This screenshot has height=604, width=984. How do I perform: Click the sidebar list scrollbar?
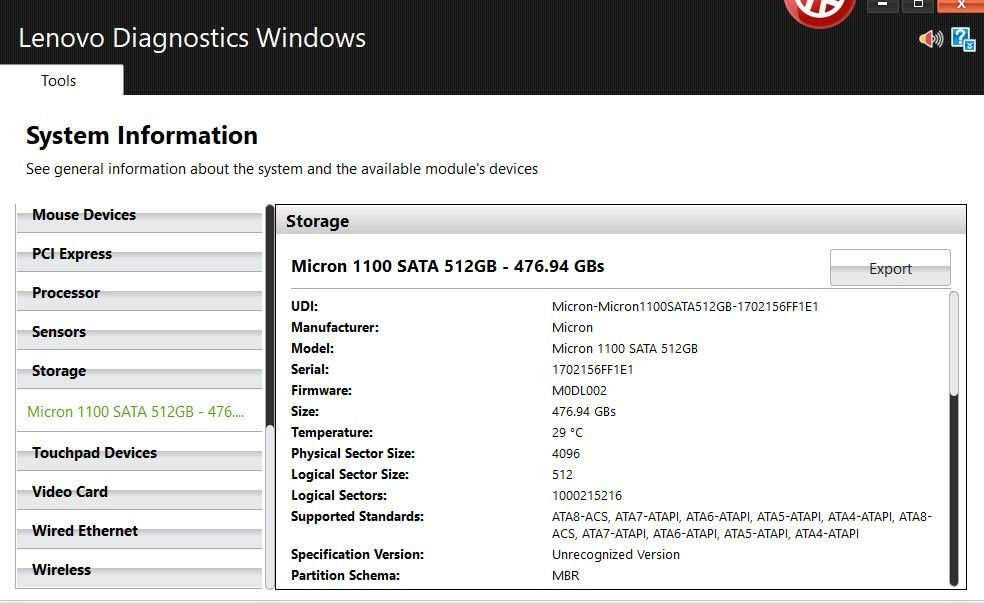(270, 397)
